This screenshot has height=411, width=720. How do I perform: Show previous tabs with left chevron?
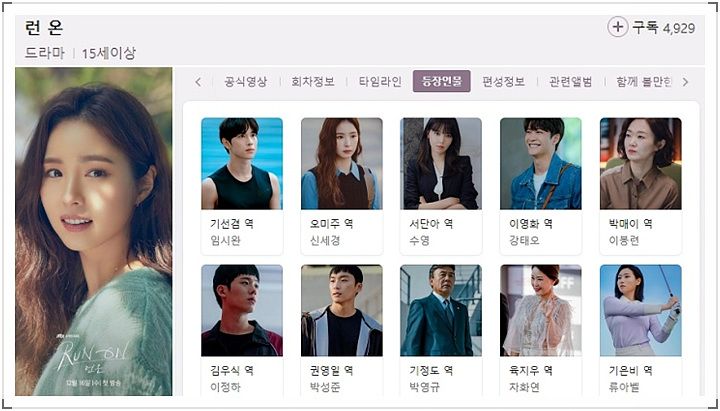pyautogui.click(x=198, y=82)
